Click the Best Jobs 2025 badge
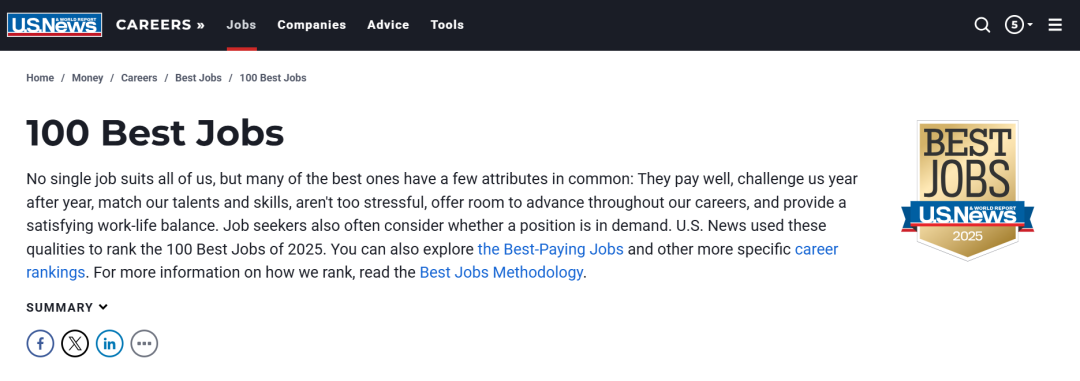 click(967, 190)
